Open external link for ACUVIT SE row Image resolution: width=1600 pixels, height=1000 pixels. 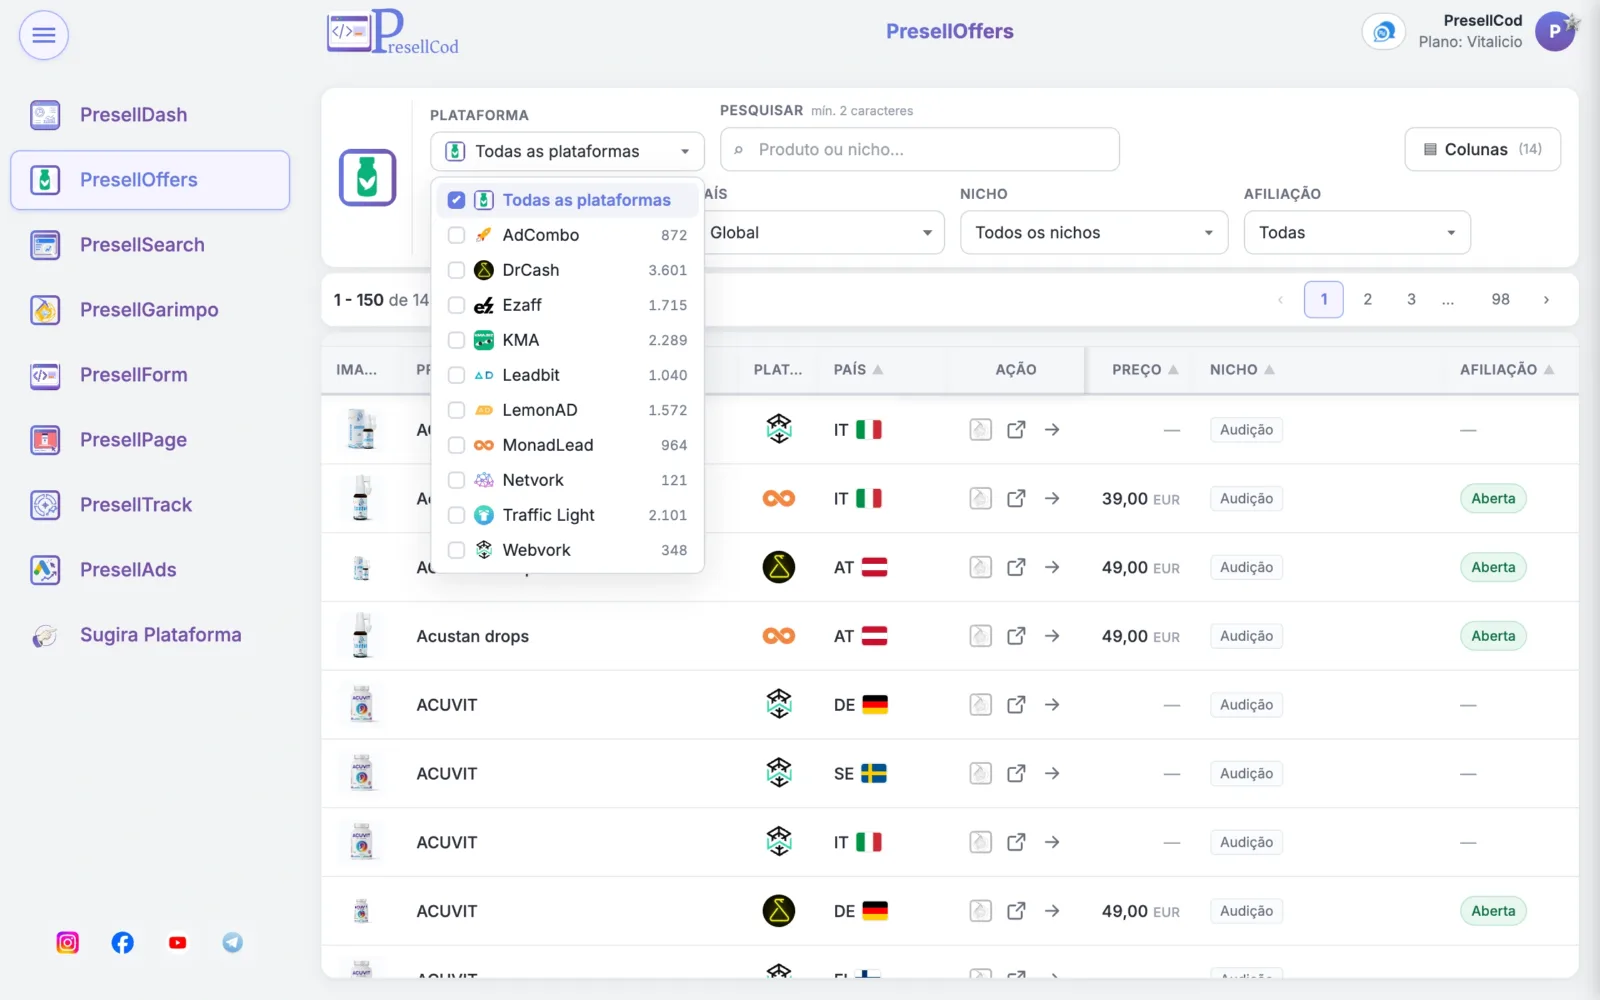click(1016, 773)
